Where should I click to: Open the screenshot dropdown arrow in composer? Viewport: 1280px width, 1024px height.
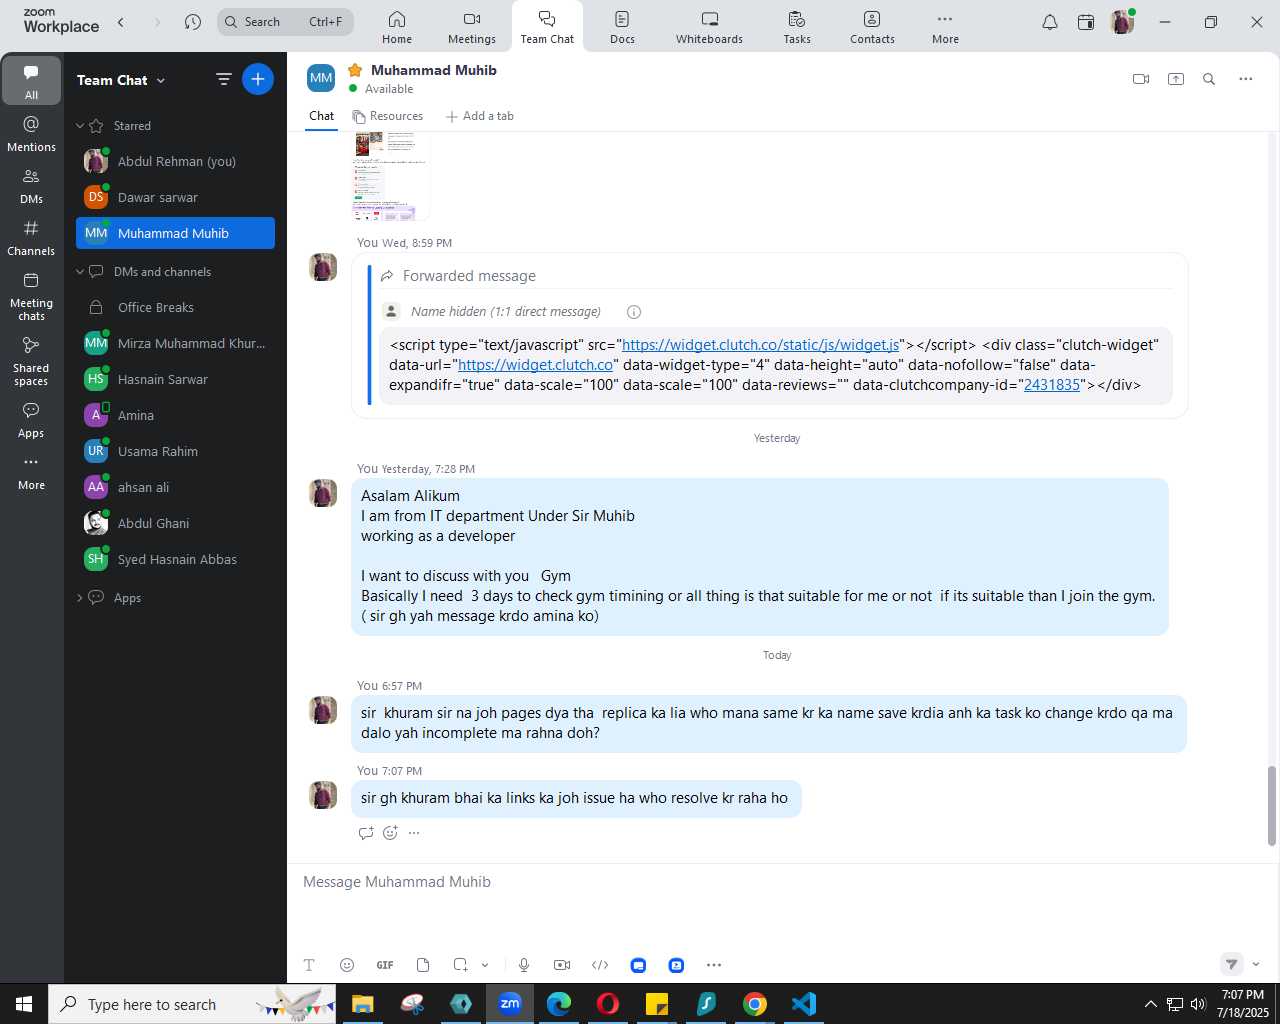pyautogui.click(x=485, y=965)
